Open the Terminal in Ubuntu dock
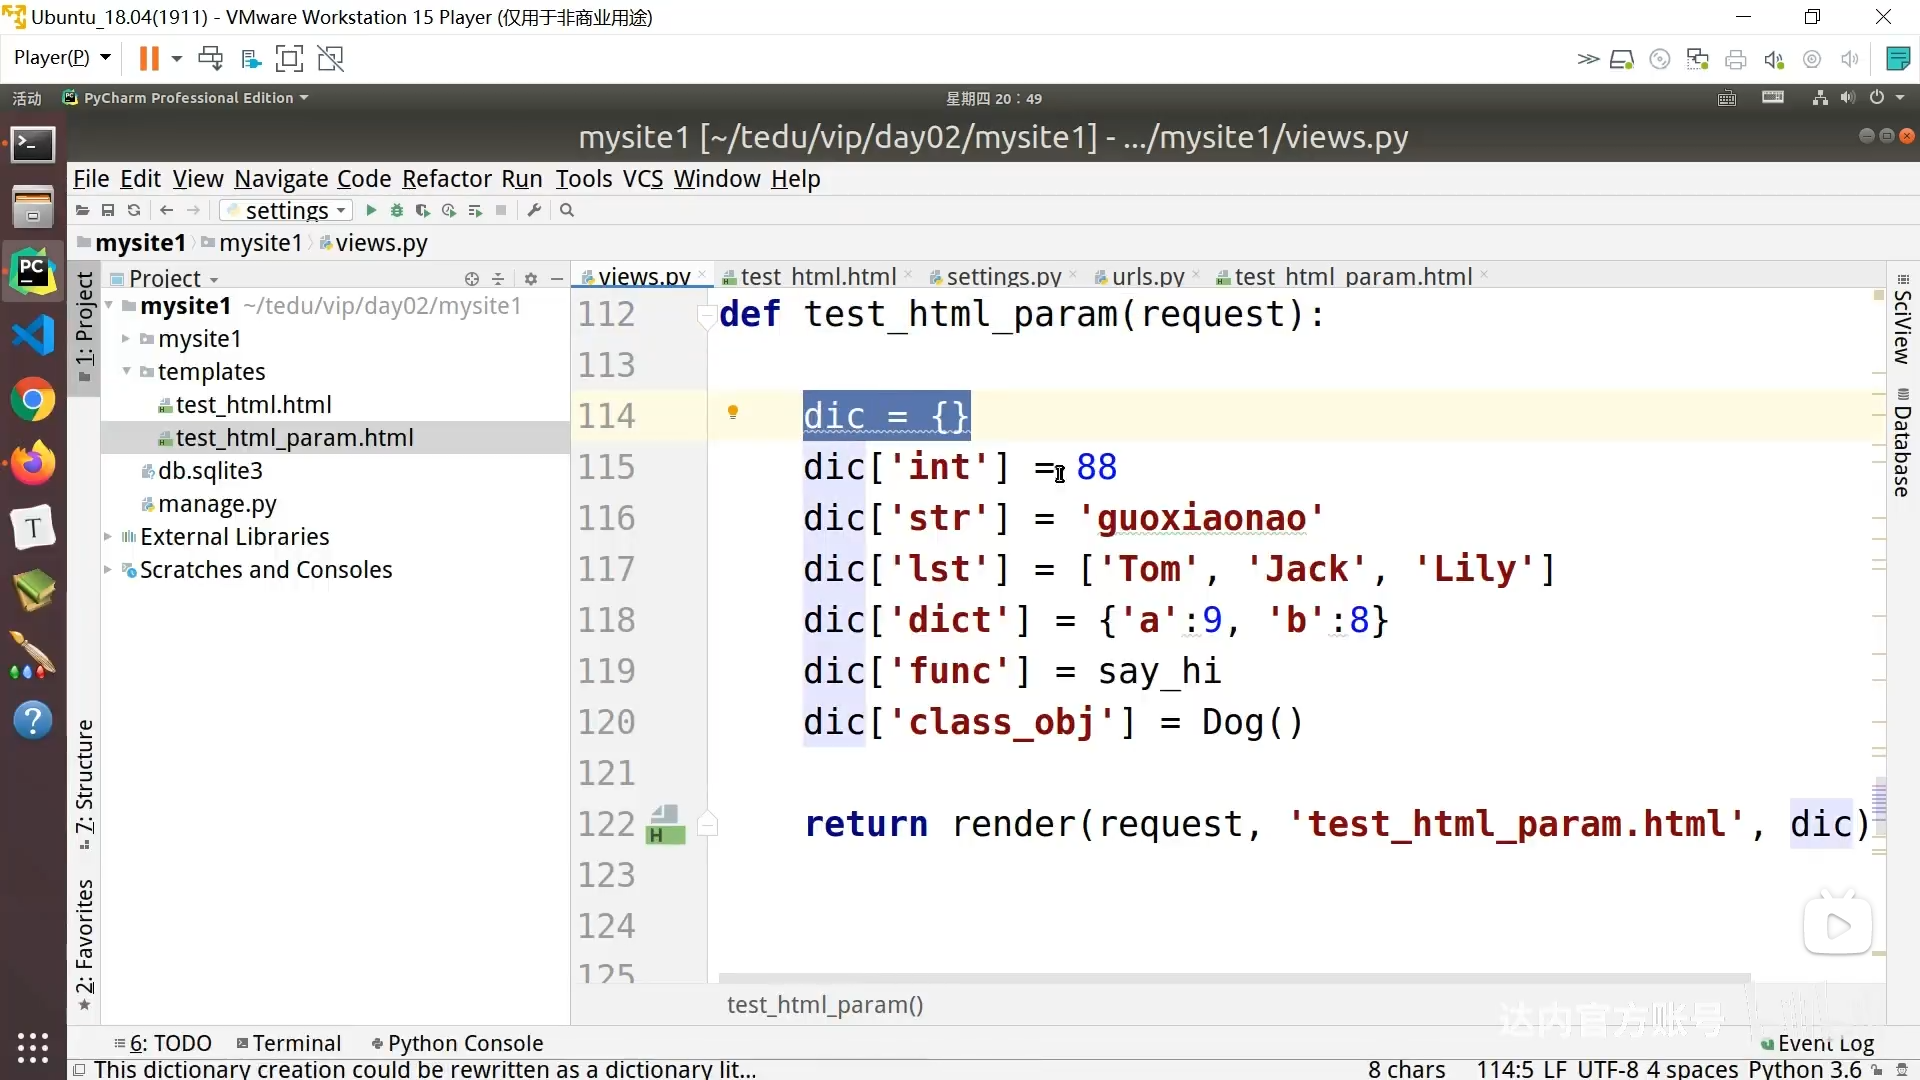The image size is (1920, 1080). [x=33, y=145]
